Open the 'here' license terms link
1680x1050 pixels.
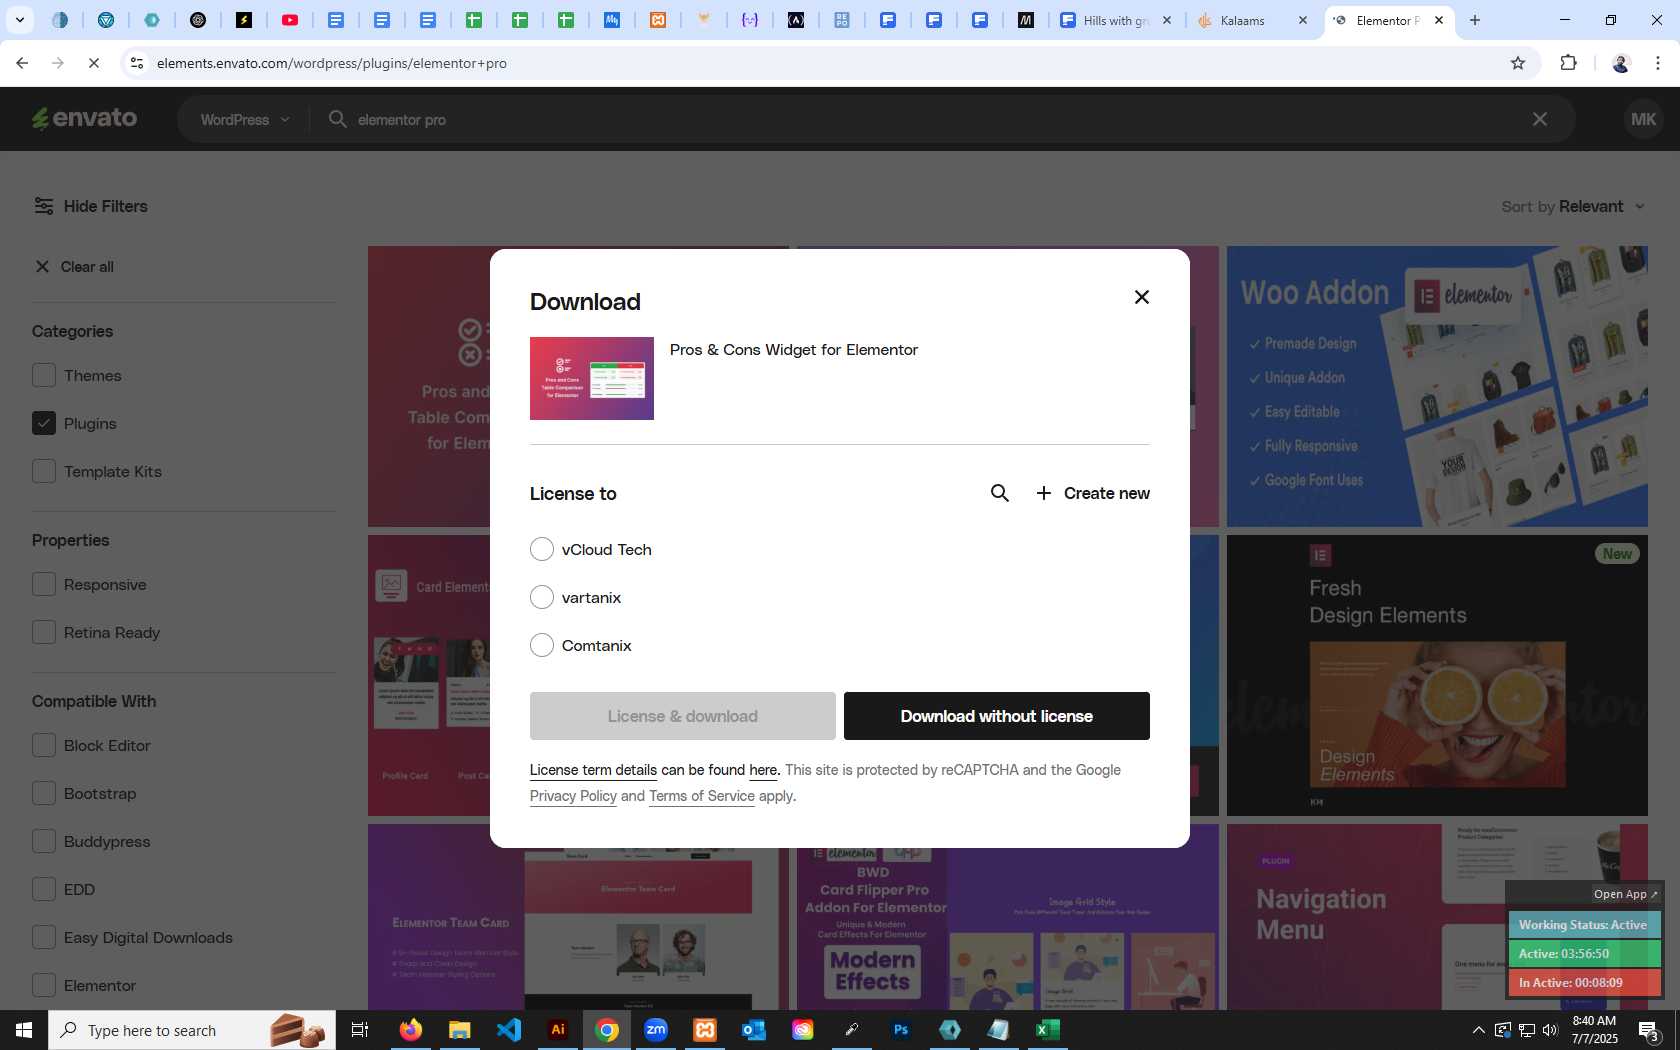[763, 770]
